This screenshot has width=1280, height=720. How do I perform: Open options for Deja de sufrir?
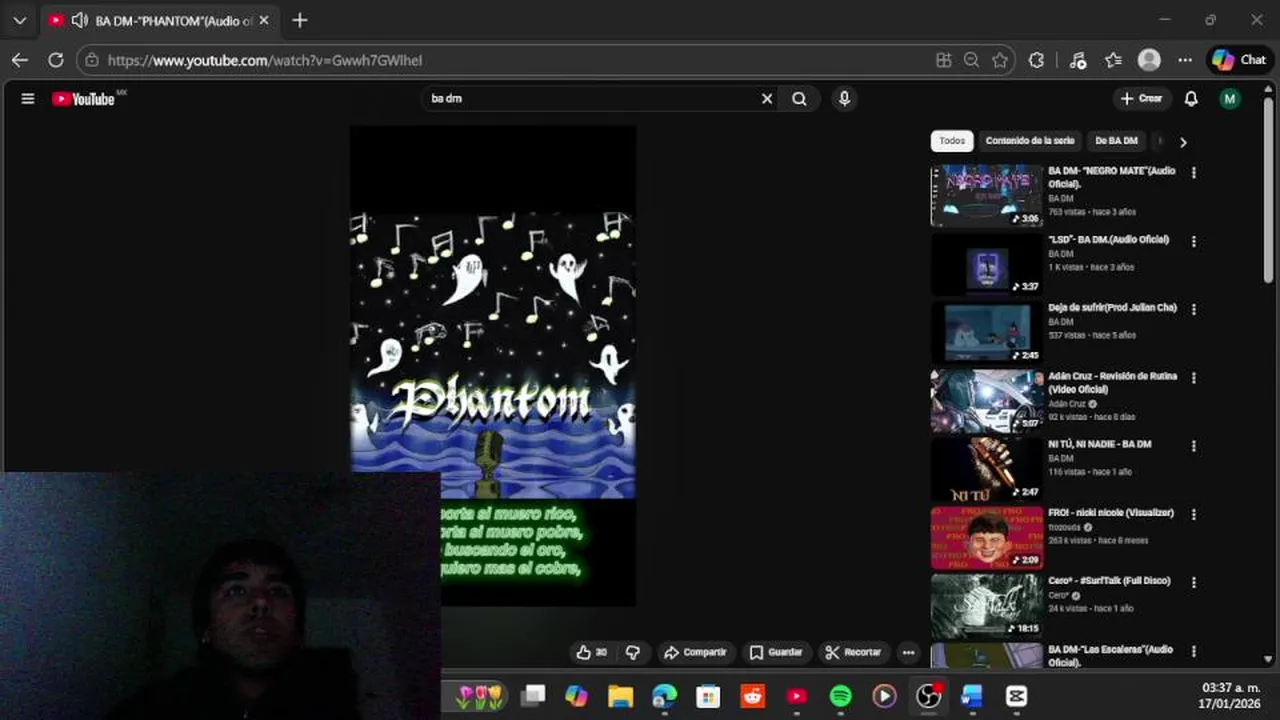[x=1193, y=309]
